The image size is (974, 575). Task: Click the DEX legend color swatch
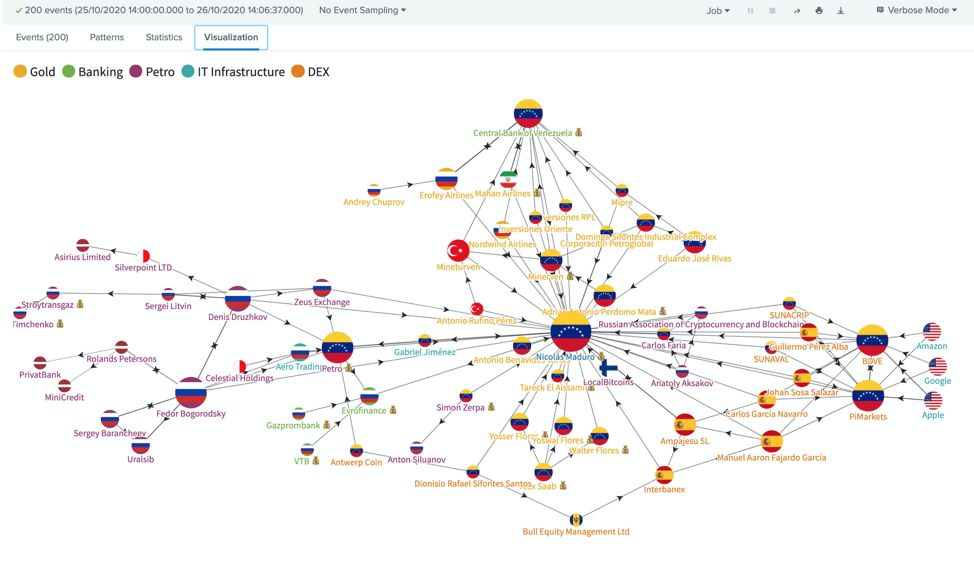298,71
